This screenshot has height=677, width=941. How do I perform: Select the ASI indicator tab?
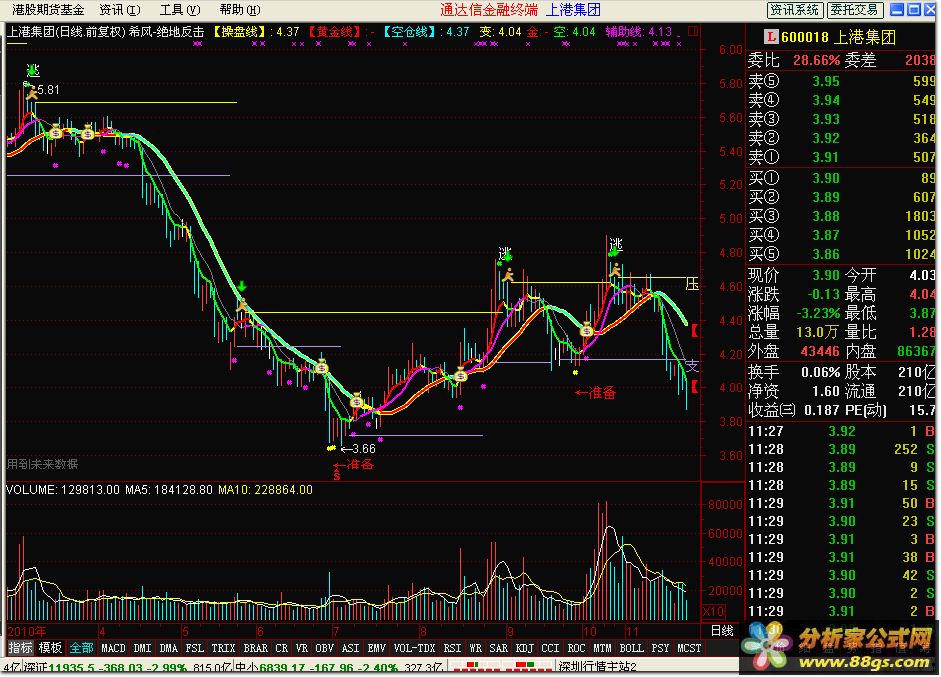(350, 648)
